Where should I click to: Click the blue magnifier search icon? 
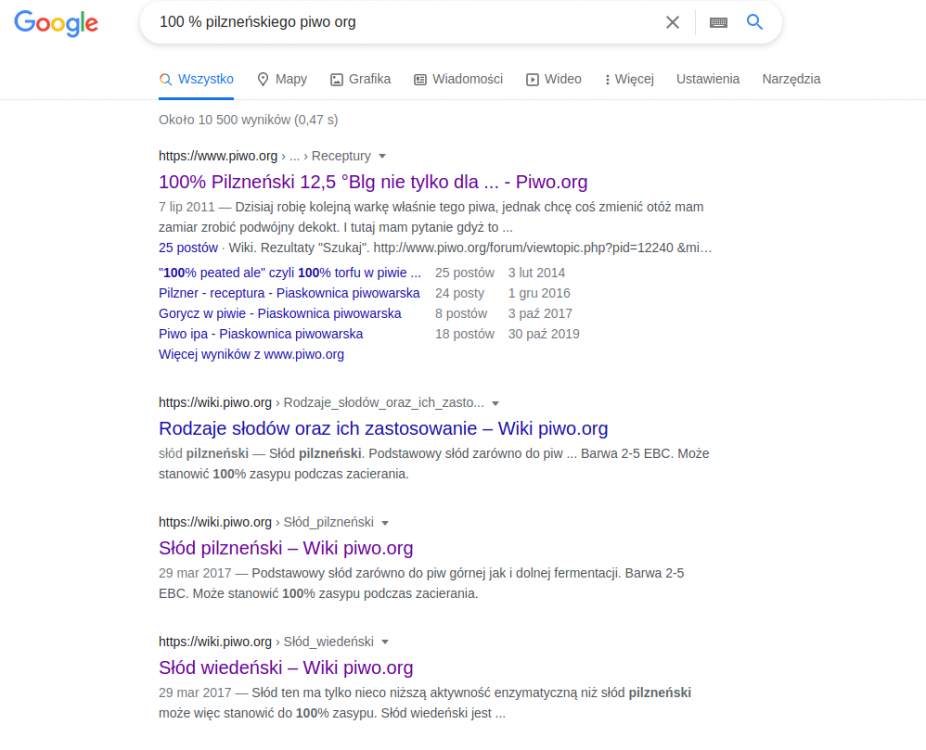pos(755,22)
